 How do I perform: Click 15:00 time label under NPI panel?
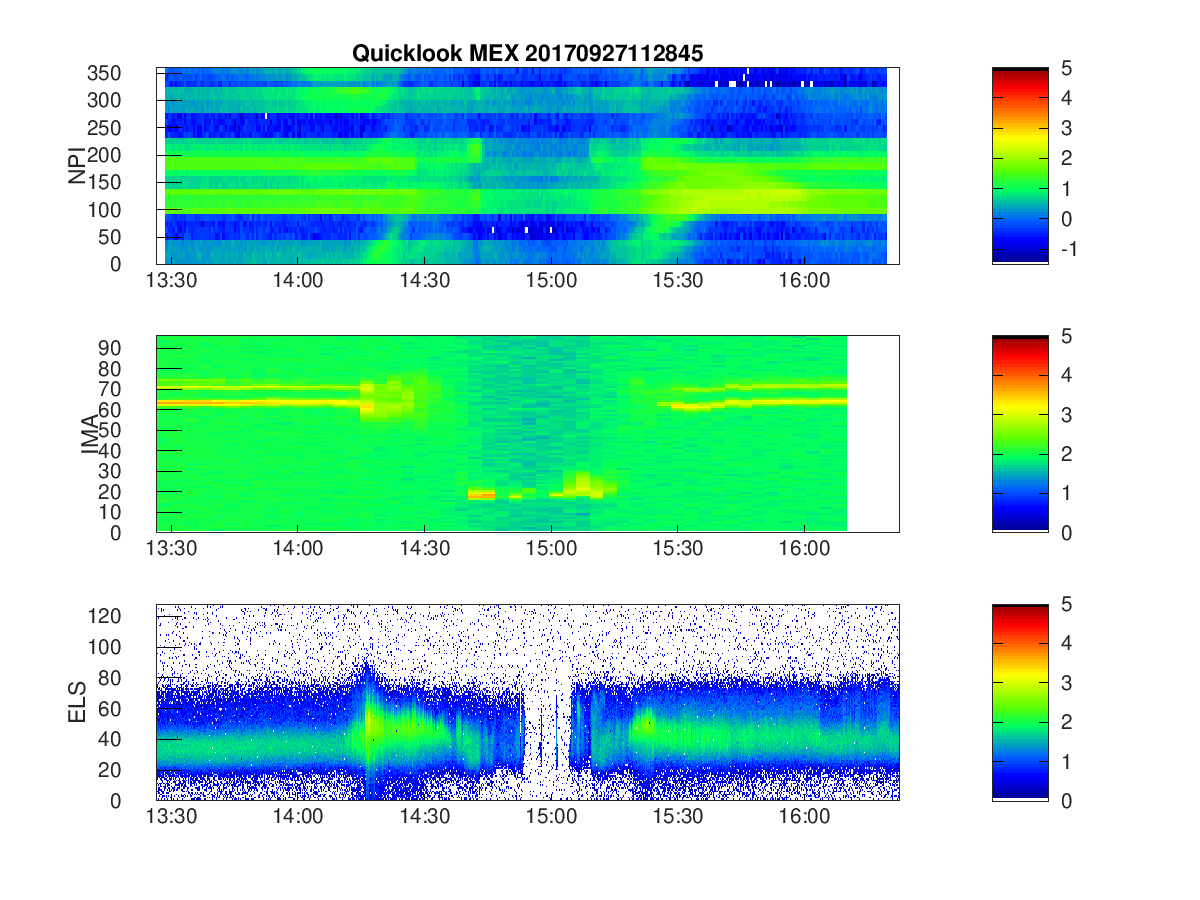551,282
